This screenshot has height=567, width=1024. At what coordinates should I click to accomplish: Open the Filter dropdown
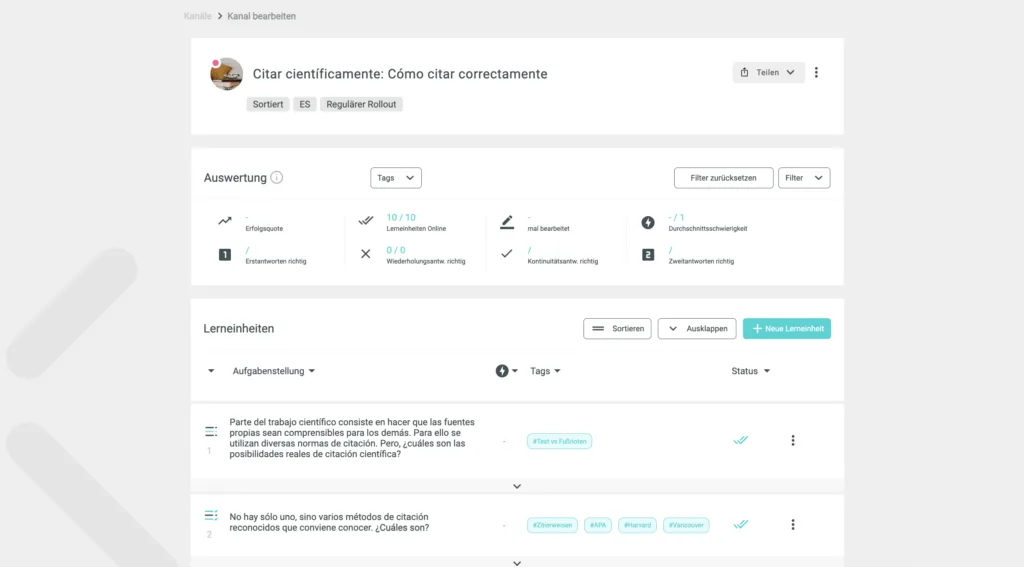804,178
